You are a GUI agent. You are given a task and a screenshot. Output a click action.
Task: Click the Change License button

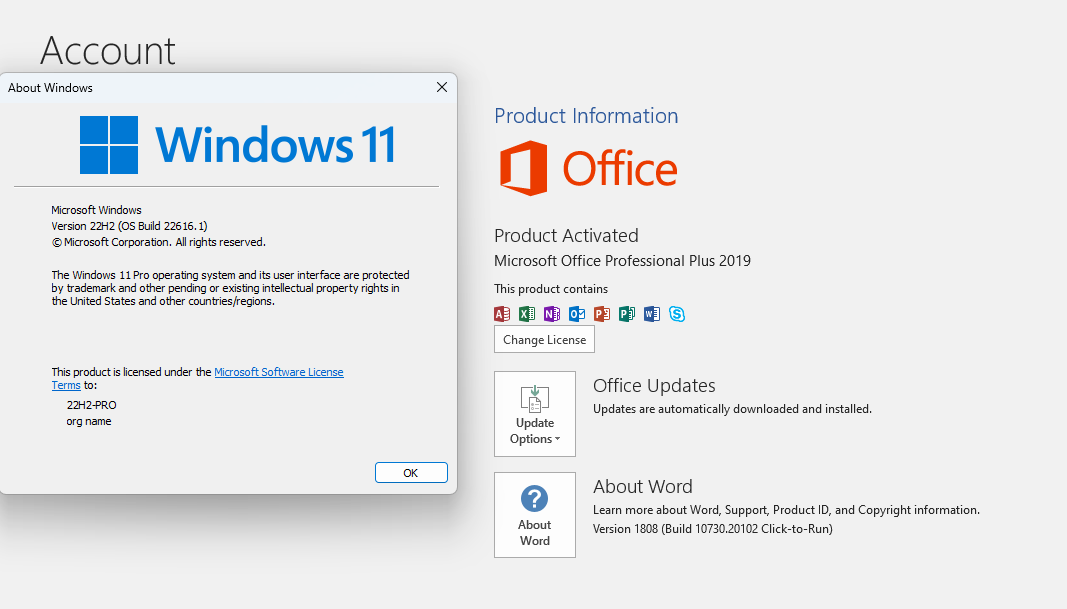[x=544, y=340]
